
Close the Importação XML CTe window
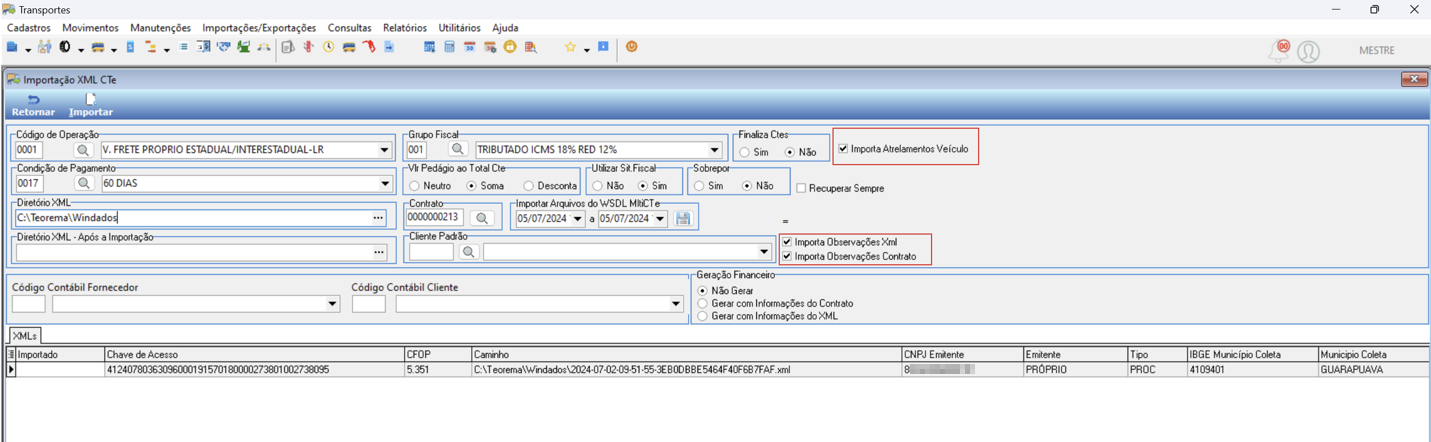coord(1413,78)
